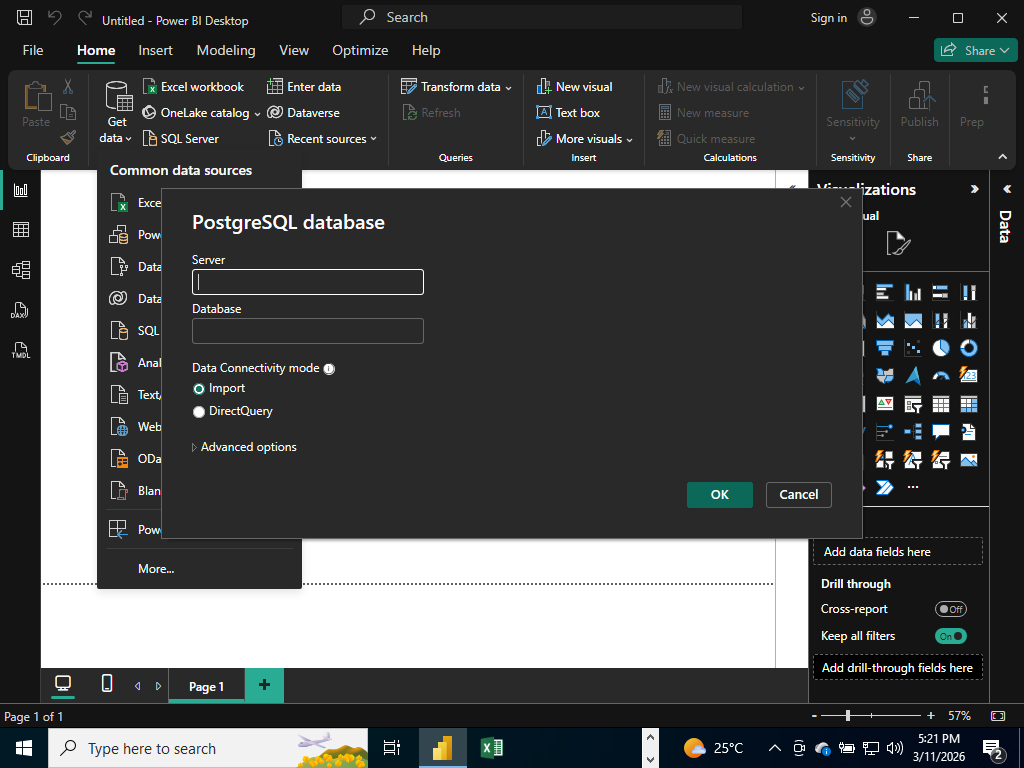
Task: Open the OneLake catalog dropdown arrow
Action: coord(257,114)
